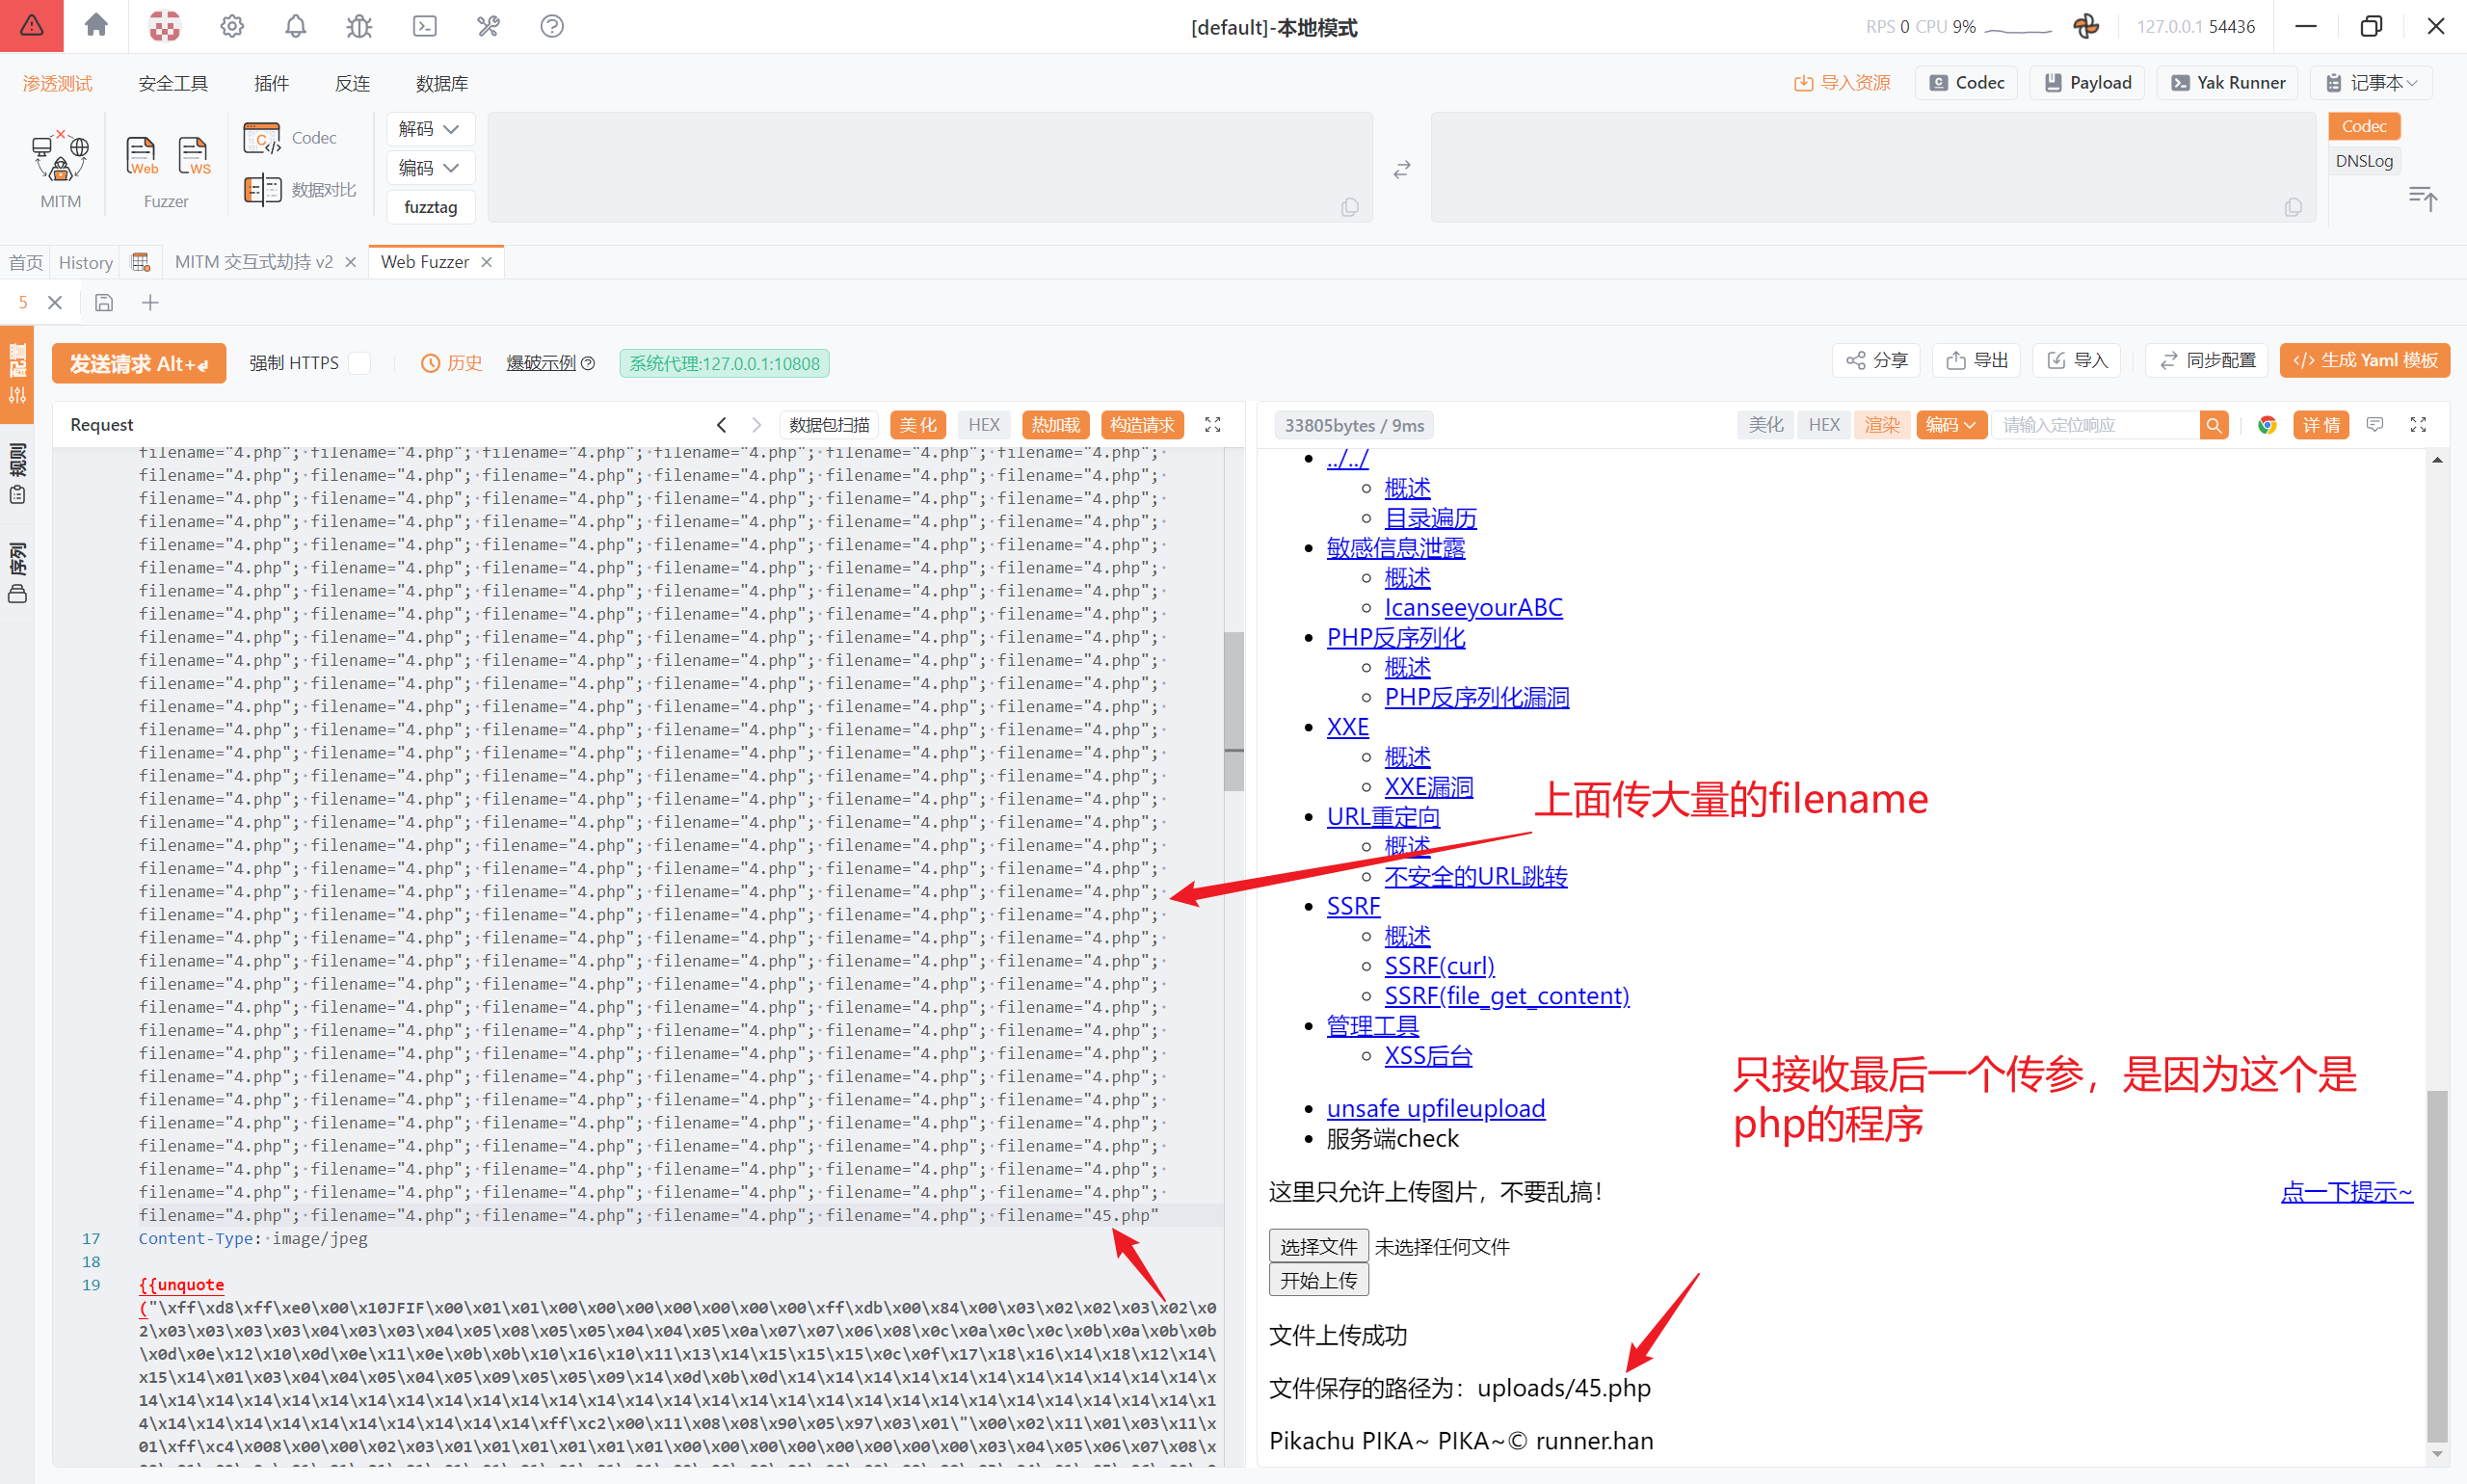The image size is (2467, 1484).
Task: Open the database menu
Action: [x=441, y=83]
